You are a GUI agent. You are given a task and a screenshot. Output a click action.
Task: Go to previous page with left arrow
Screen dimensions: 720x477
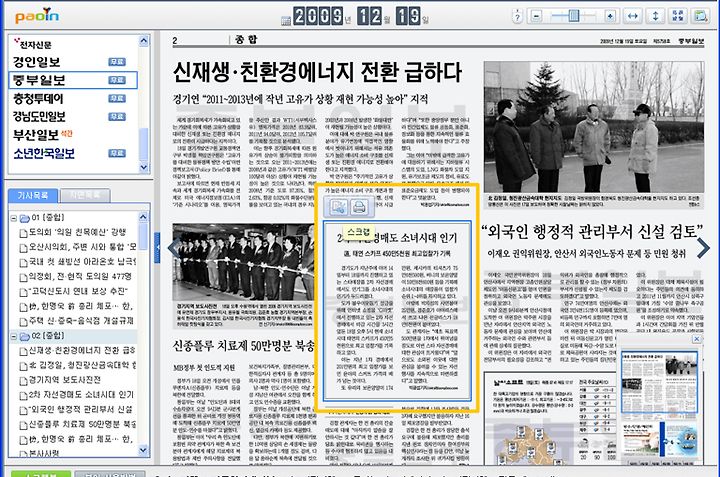click(174, 248)
